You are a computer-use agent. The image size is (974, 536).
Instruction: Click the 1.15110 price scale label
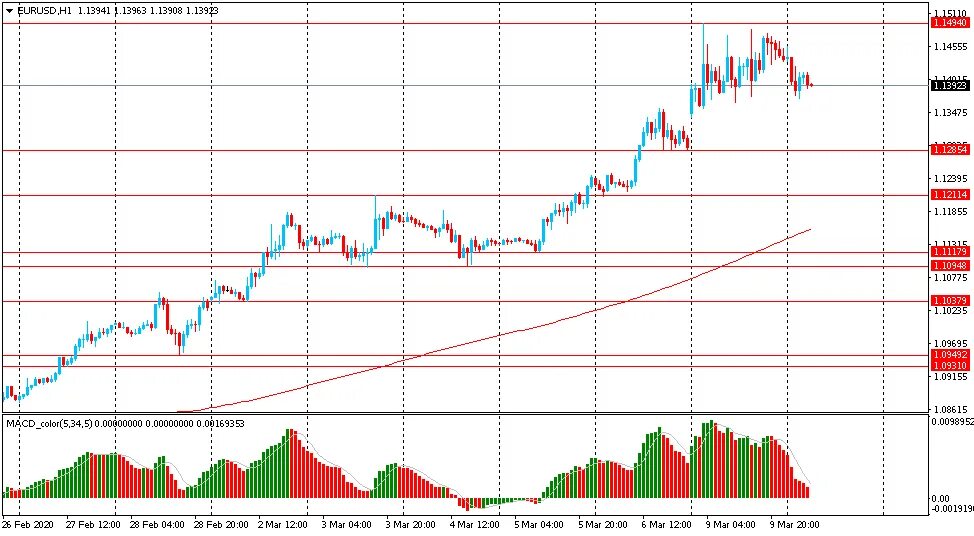(x=950, y=13)
